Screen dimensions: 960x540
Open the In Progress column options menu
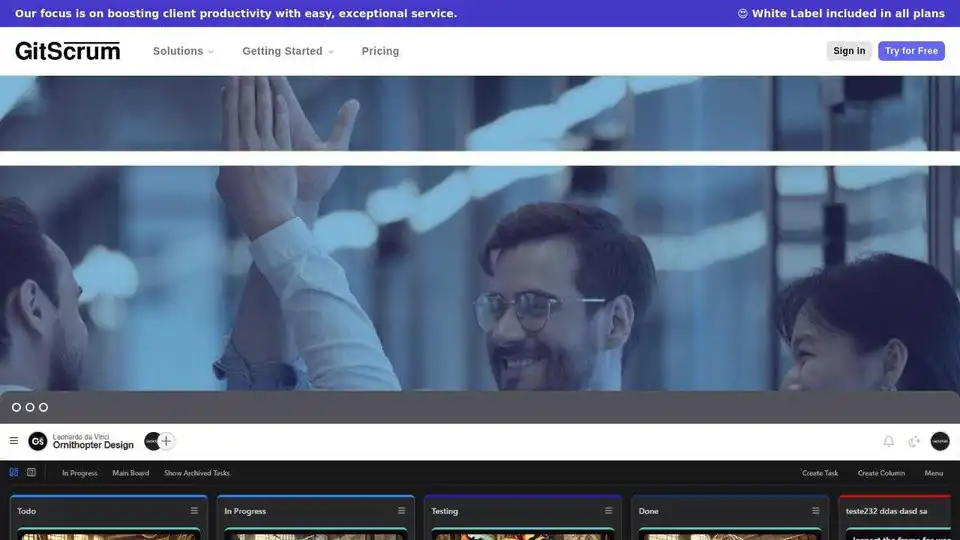pyautogui.click(x=401, y=511)
